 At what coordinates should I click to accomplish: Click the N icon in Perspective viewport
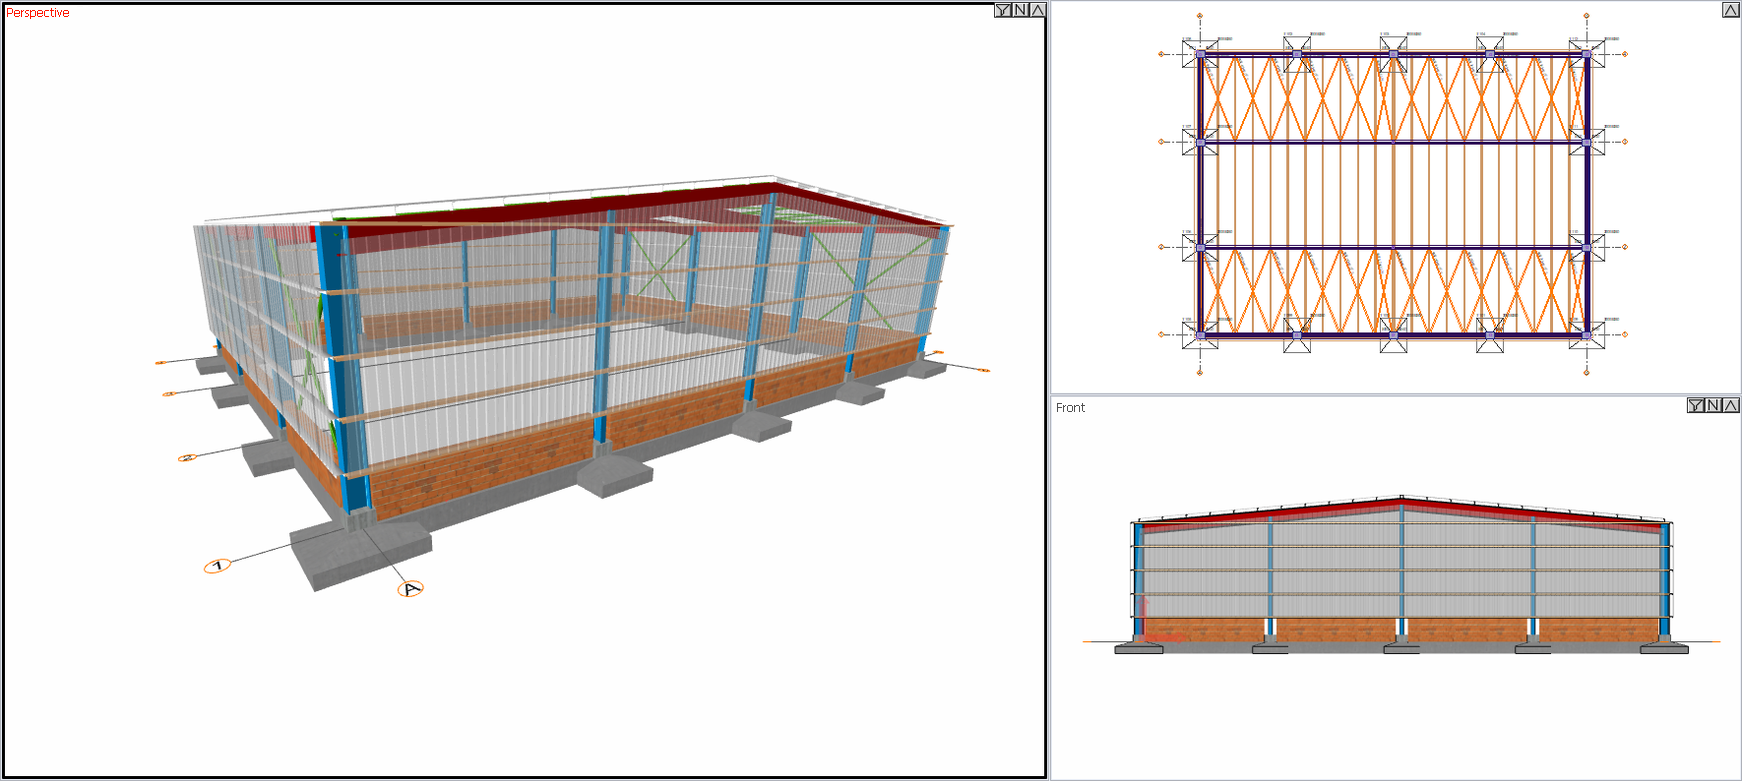pyautogui.click(x=1020, y=10)
